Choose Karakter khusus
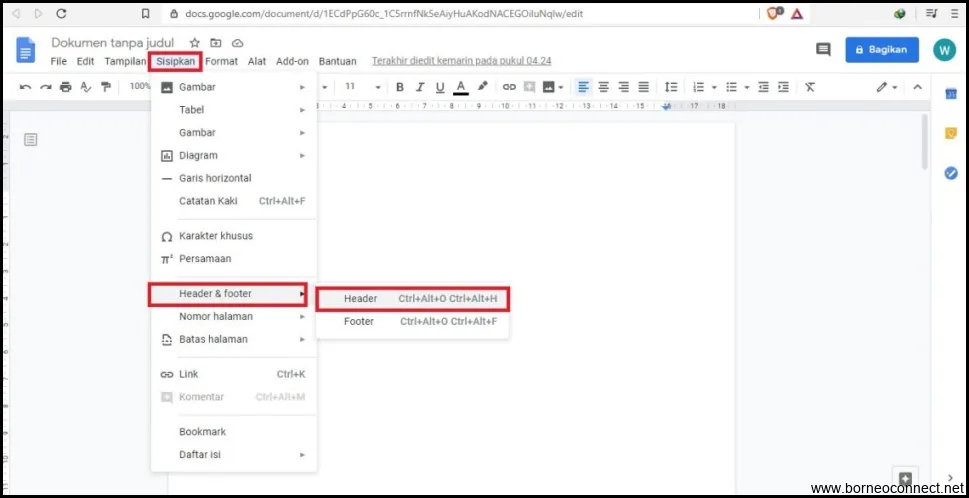This screenshot has width=969, height=498. 234,236
